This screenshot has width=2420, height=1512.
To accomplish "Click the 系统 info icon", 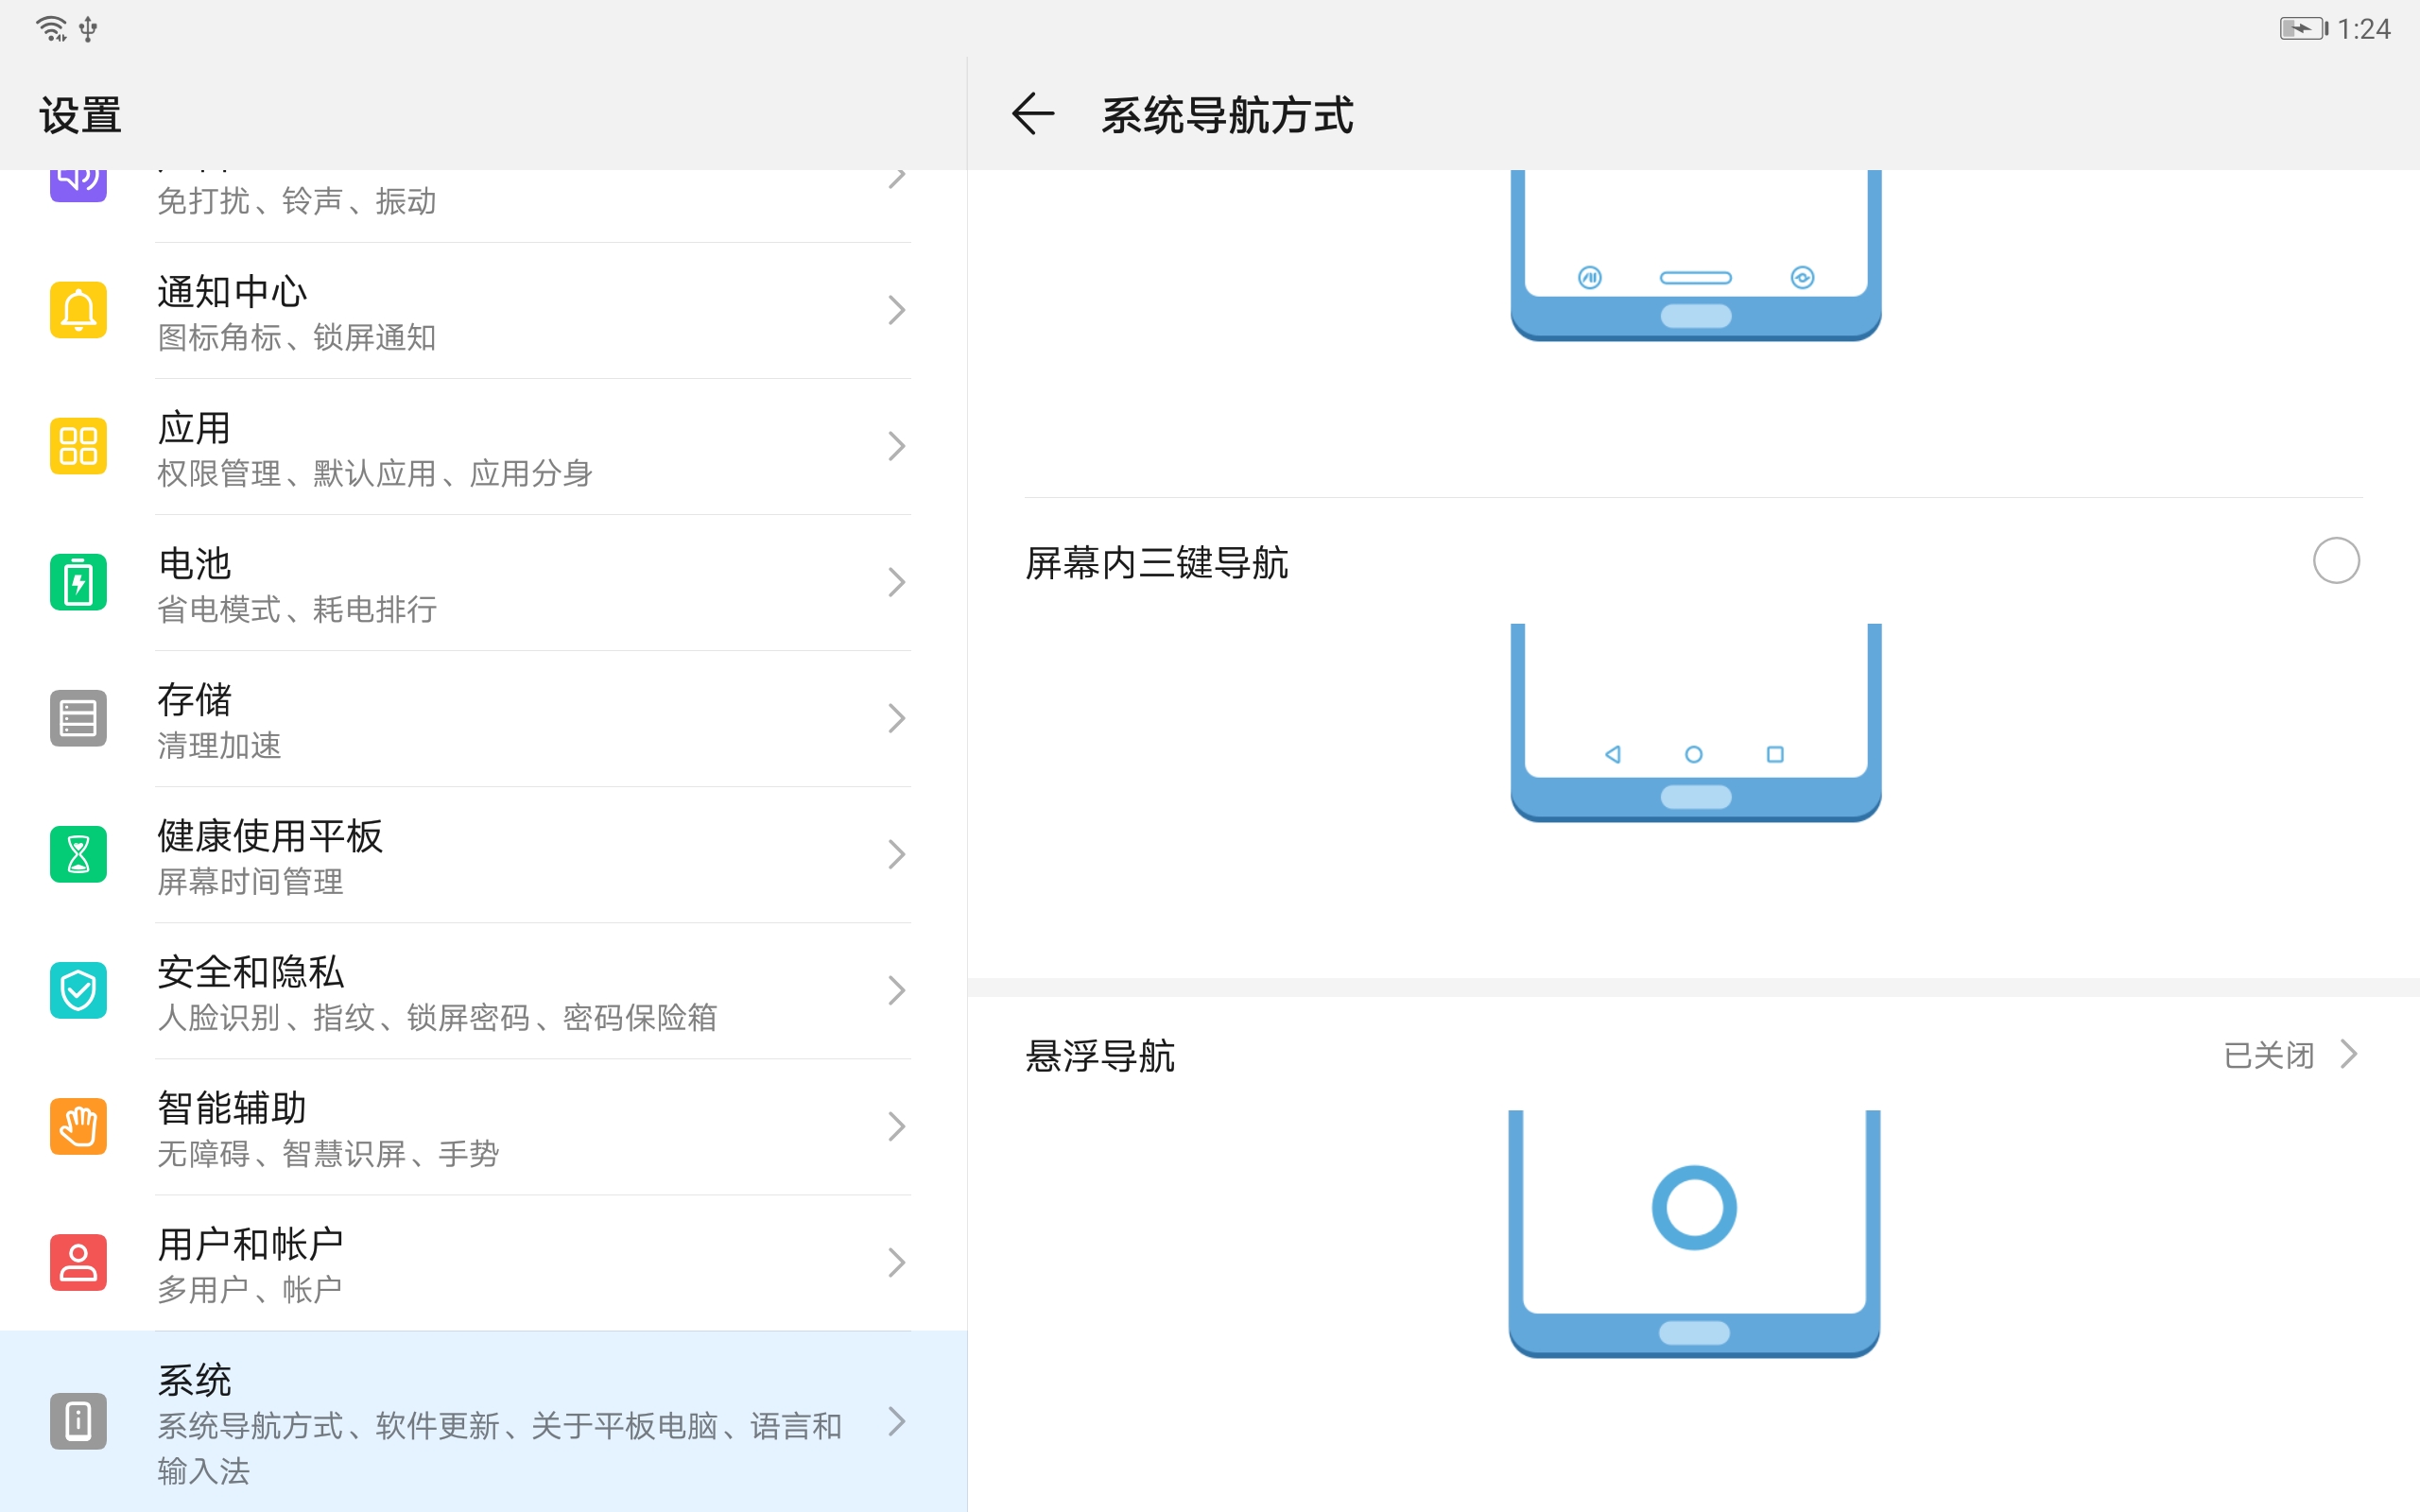I will click(x=78, y=1421).
